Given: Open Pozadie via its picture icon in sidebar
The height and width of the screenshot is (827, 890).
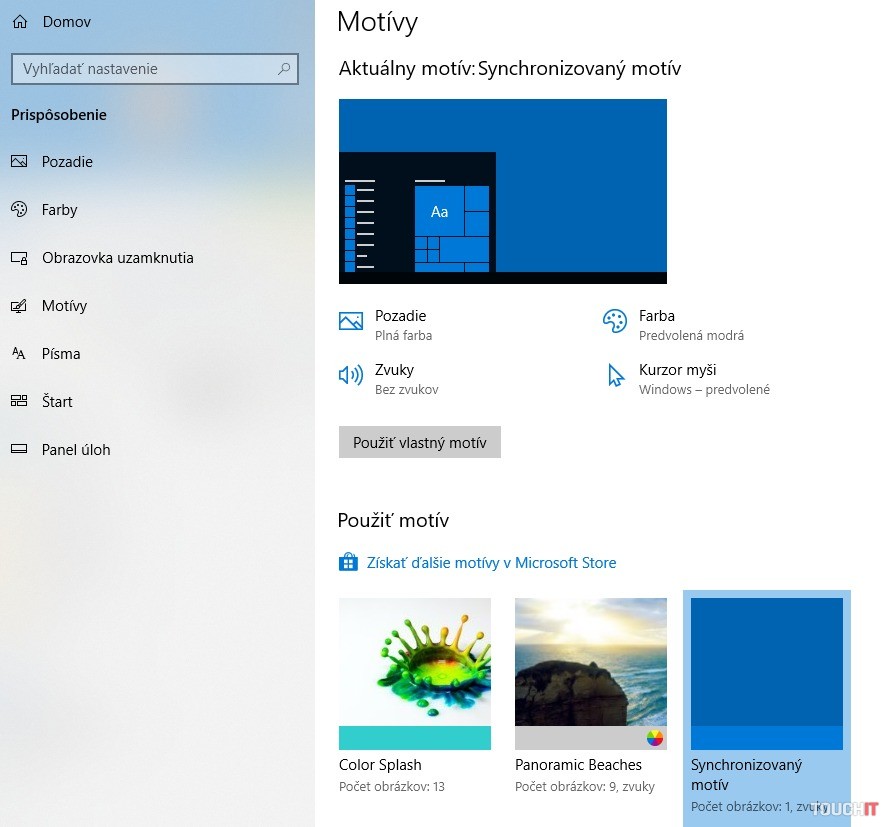Looking at the screenshot, I should click(x=19, y=162).
